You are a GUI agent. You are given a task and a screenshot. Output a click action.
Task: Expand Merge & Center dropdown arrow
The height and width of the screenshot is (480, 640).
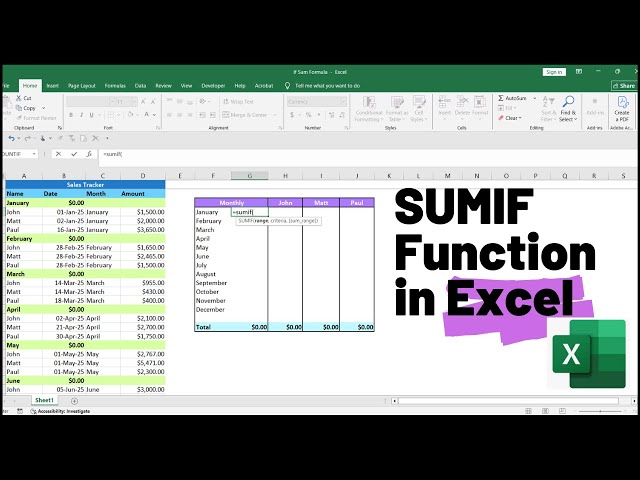click(275, 115)
